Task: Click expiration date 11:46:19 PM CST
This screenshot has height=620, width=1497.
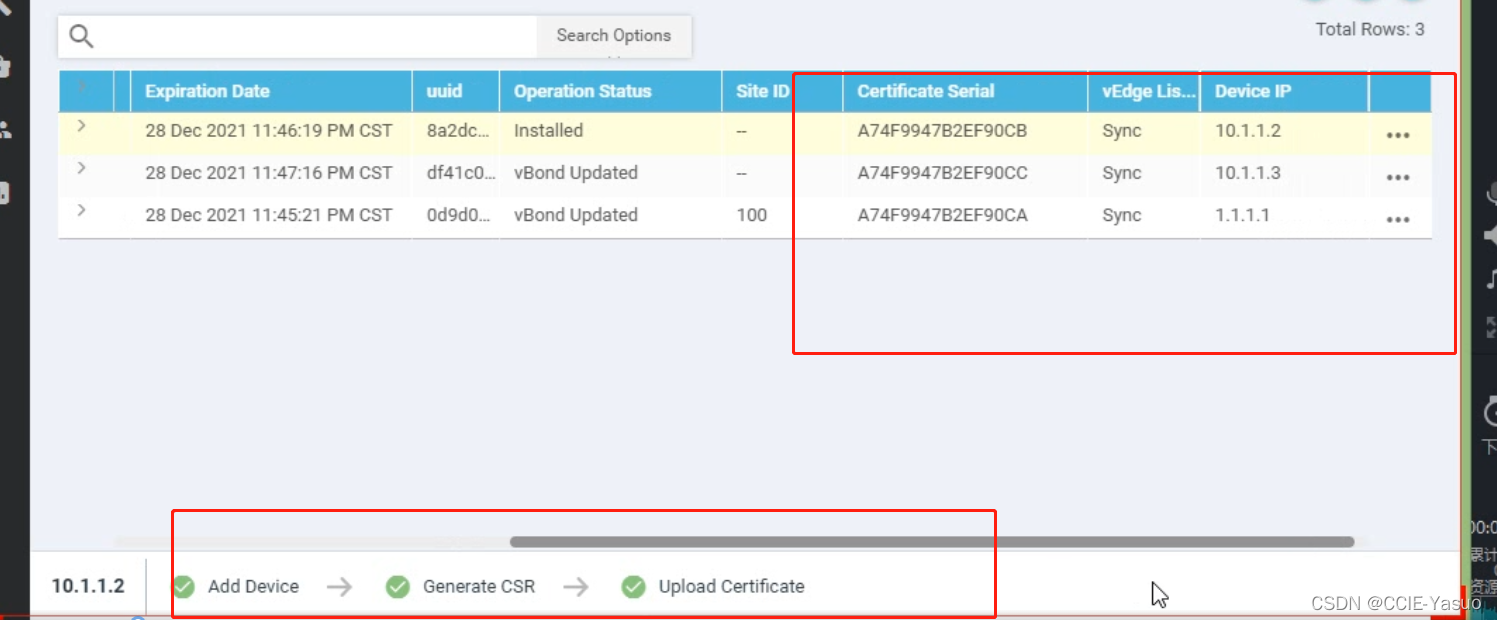Action: click(269, 131)
